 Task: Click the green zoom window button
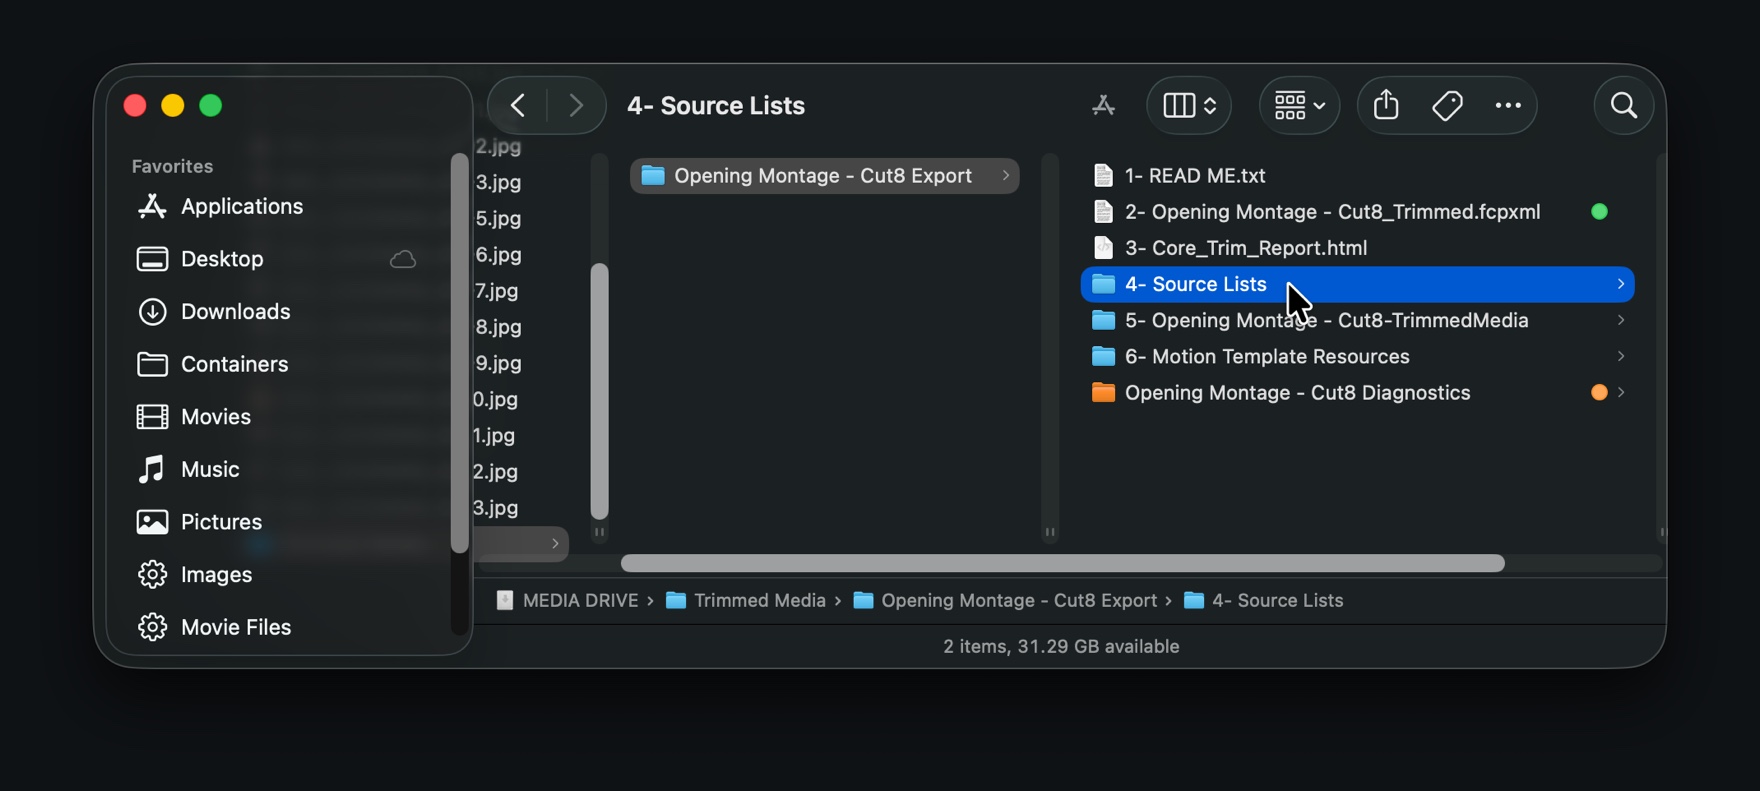[211, 105]
